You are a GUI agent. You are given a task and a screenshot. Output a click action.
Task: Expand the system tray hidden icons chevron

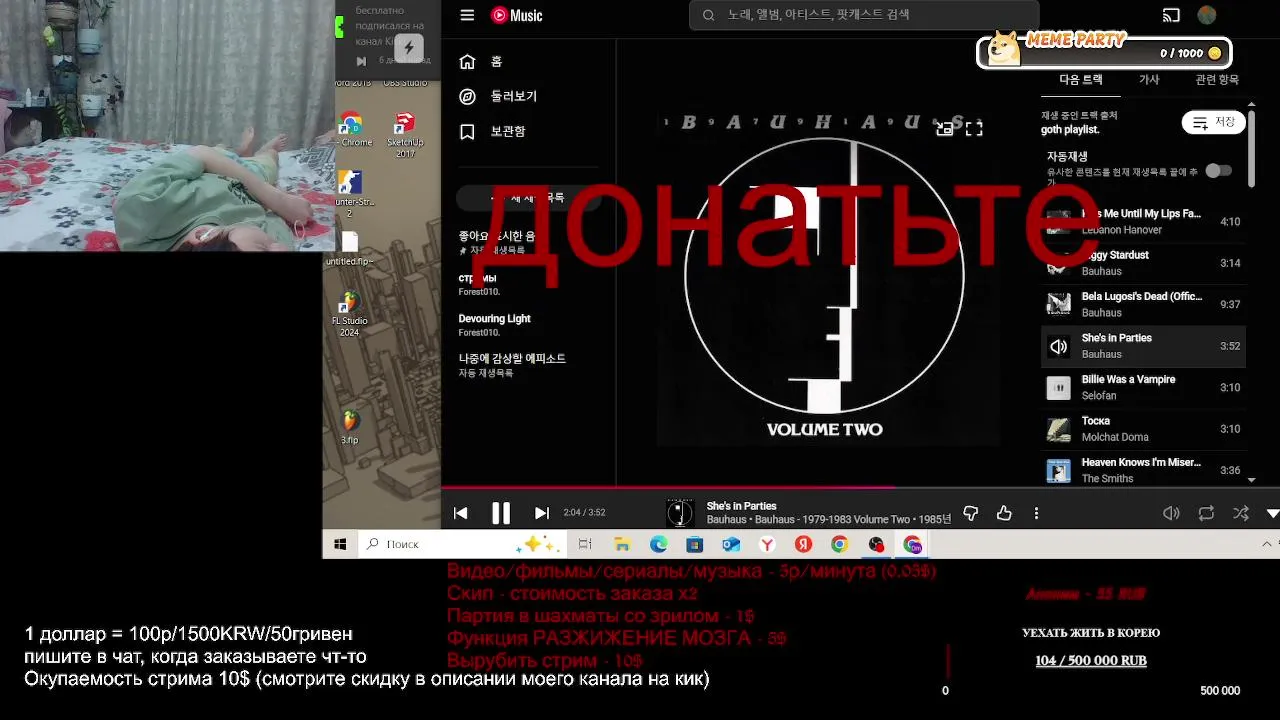(x=1268, y=544)
